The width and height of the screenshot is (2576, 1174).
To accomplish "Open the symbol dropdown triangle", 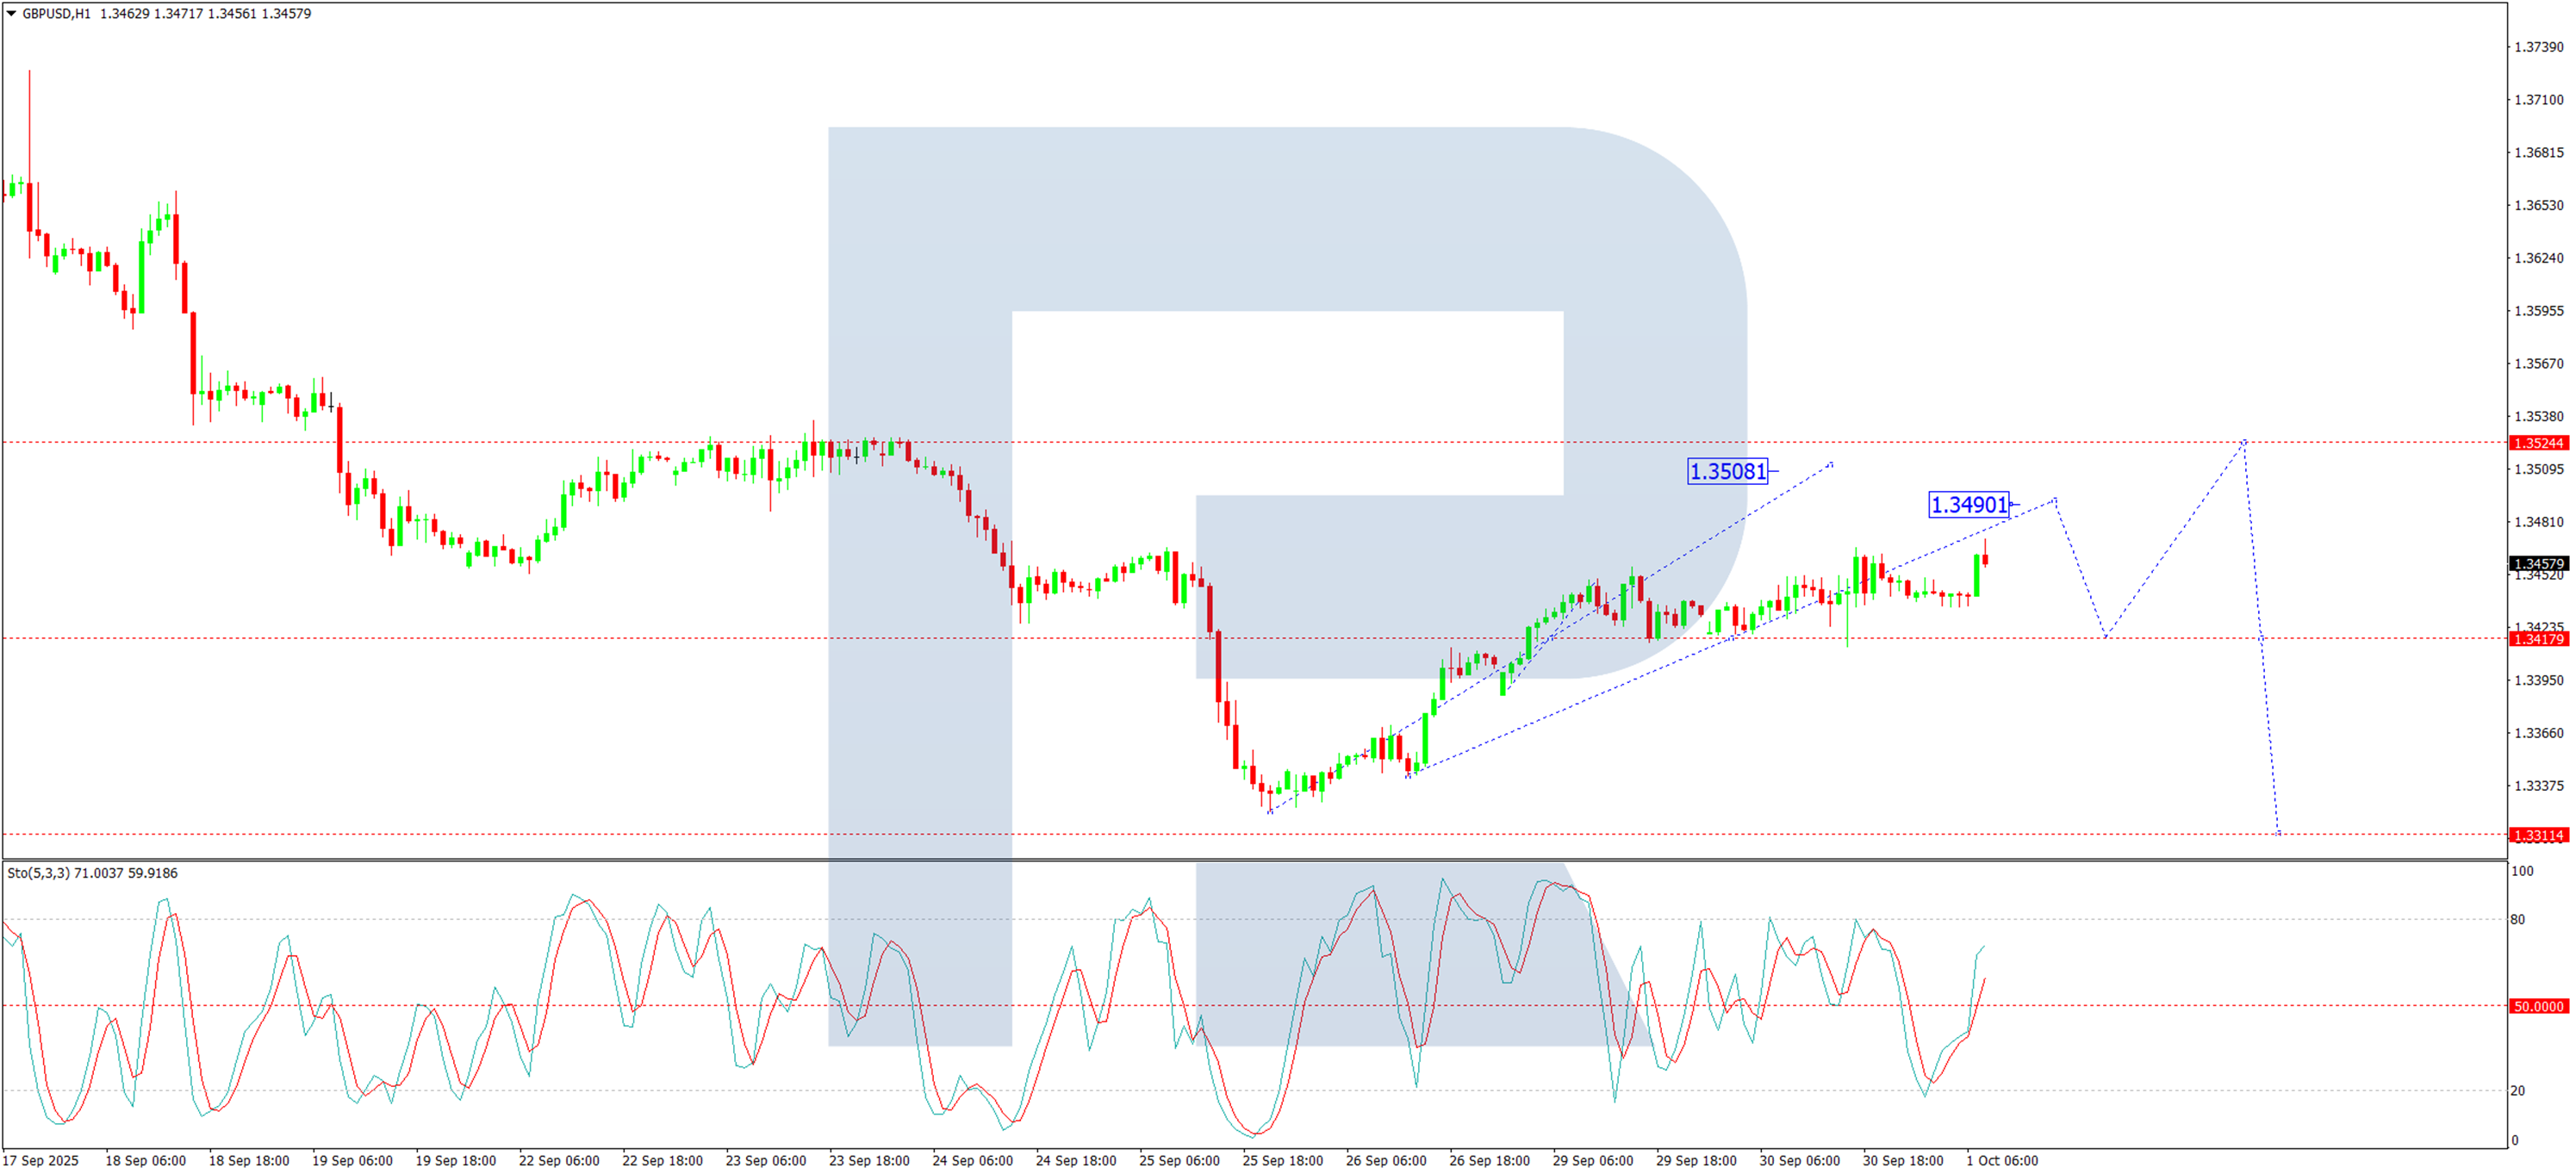I will click(10, 14).
